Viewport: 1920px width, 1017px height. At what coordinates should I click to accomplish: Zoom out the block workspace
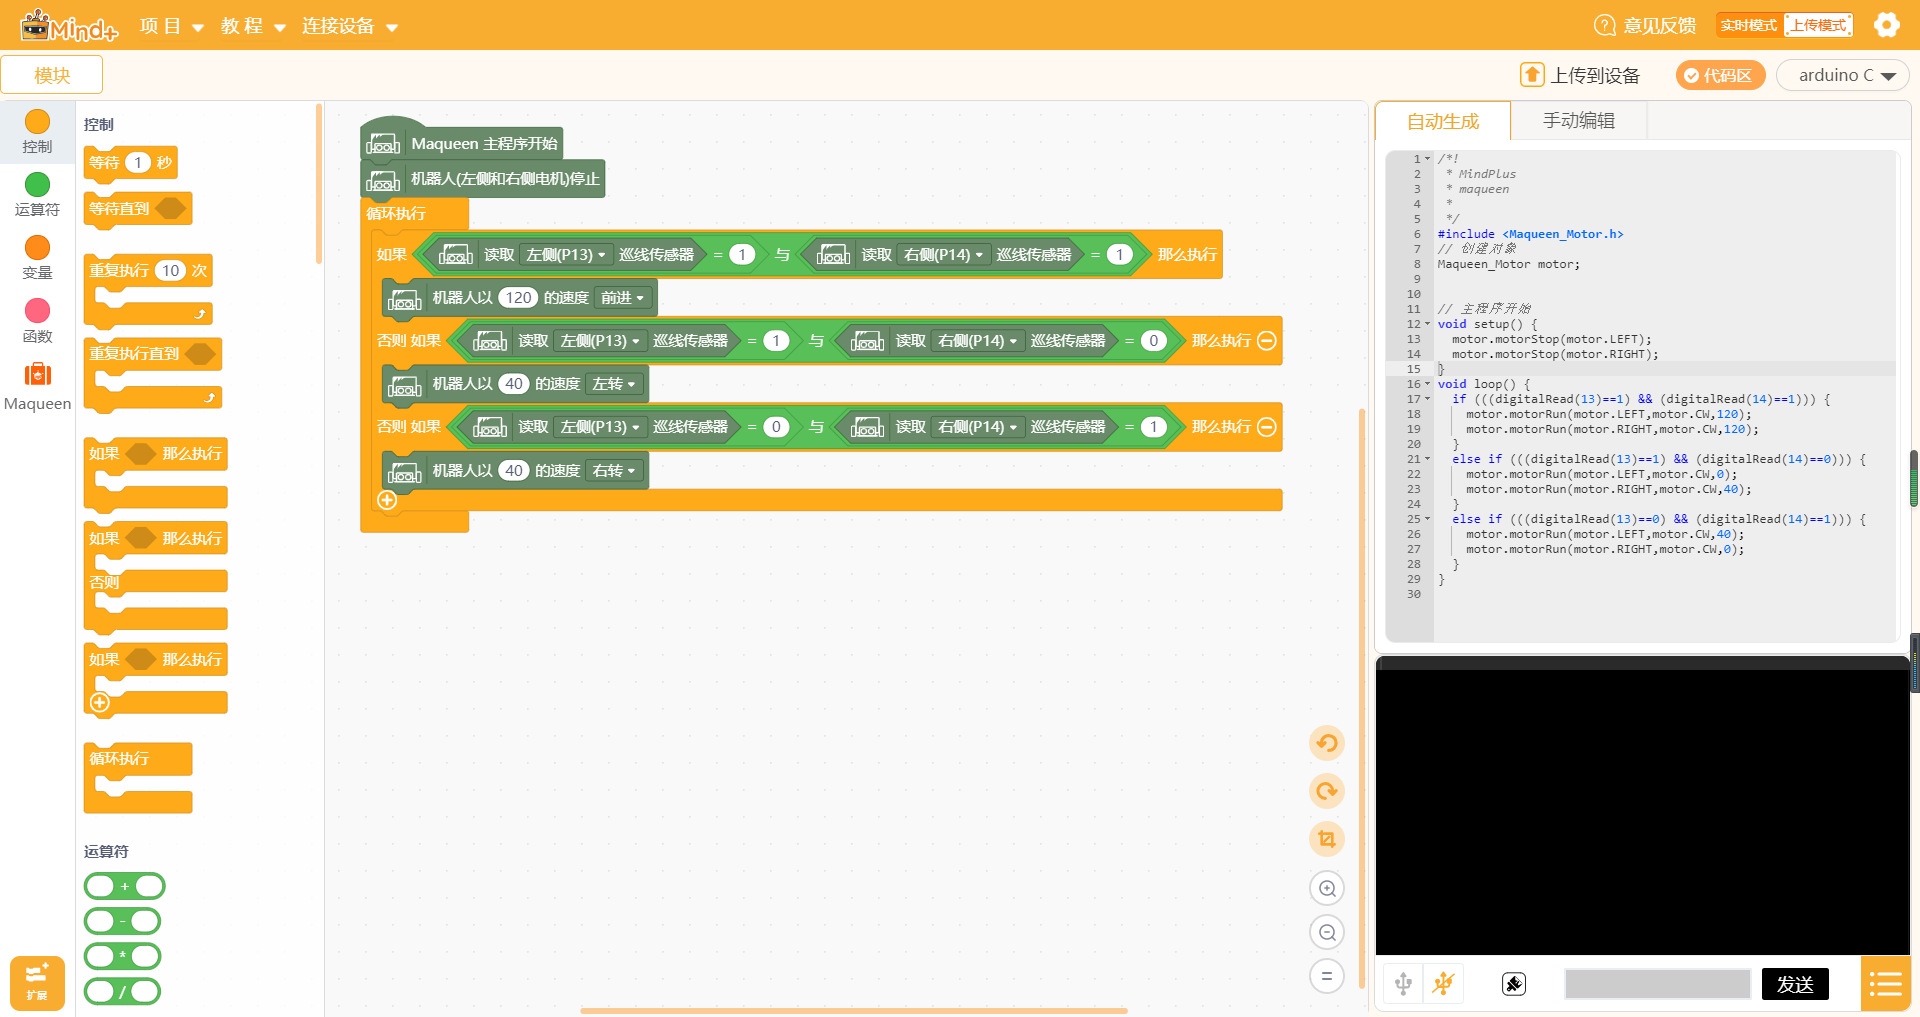pyautogui.click(x=1327, y=932)
